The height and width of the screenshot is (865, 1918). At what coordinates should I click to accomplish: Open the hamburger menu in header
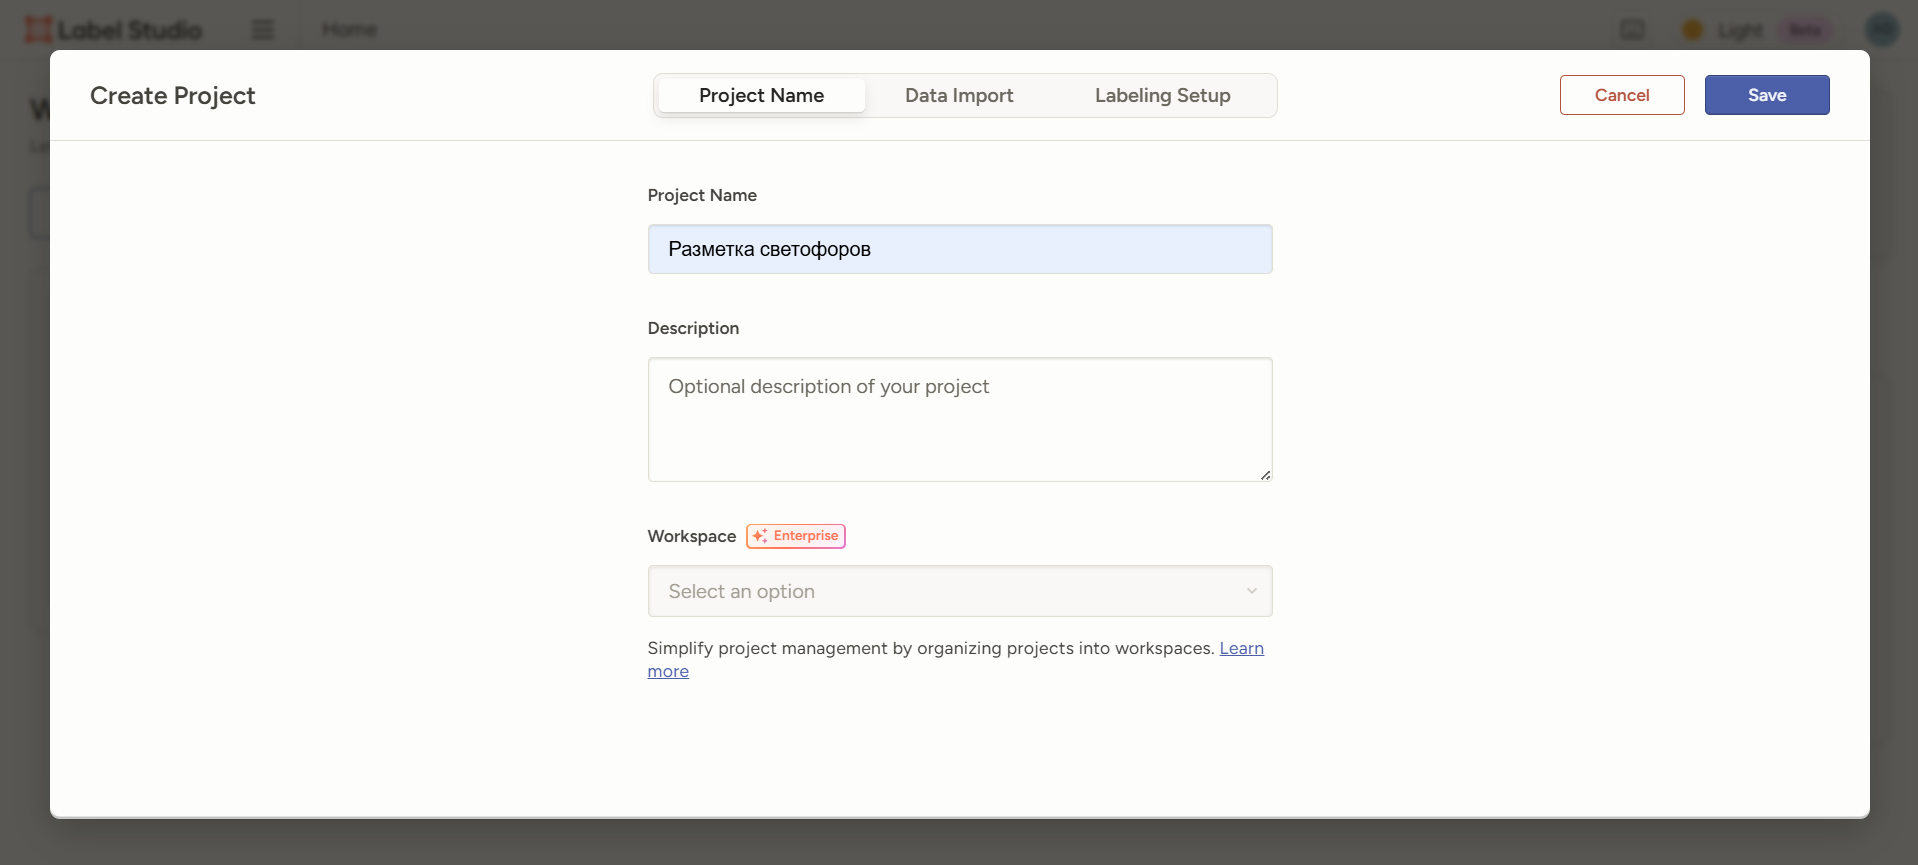point(263,30)
